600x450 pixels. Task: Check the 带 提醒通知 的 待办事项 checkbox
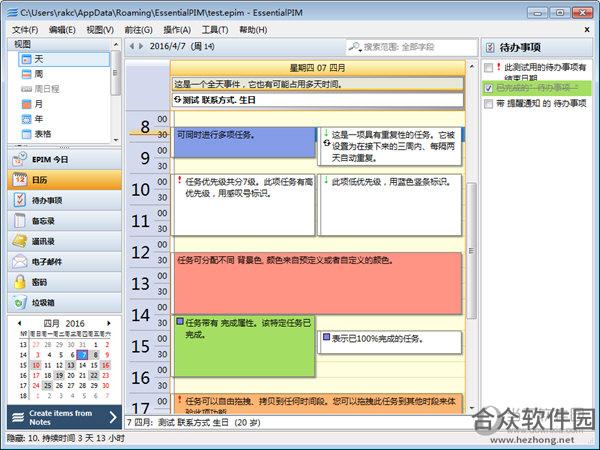[x=489, y=103]
